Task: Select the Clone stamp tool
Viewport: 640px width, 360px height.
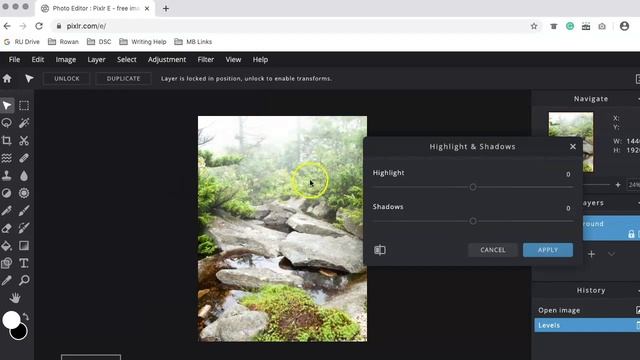Action: tap(7, 176)
